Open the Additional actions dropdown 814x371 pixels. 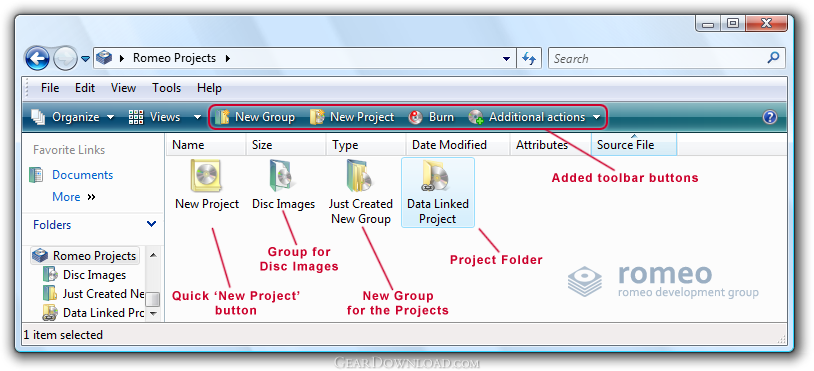pyautogui.click(x=534, y=117)
